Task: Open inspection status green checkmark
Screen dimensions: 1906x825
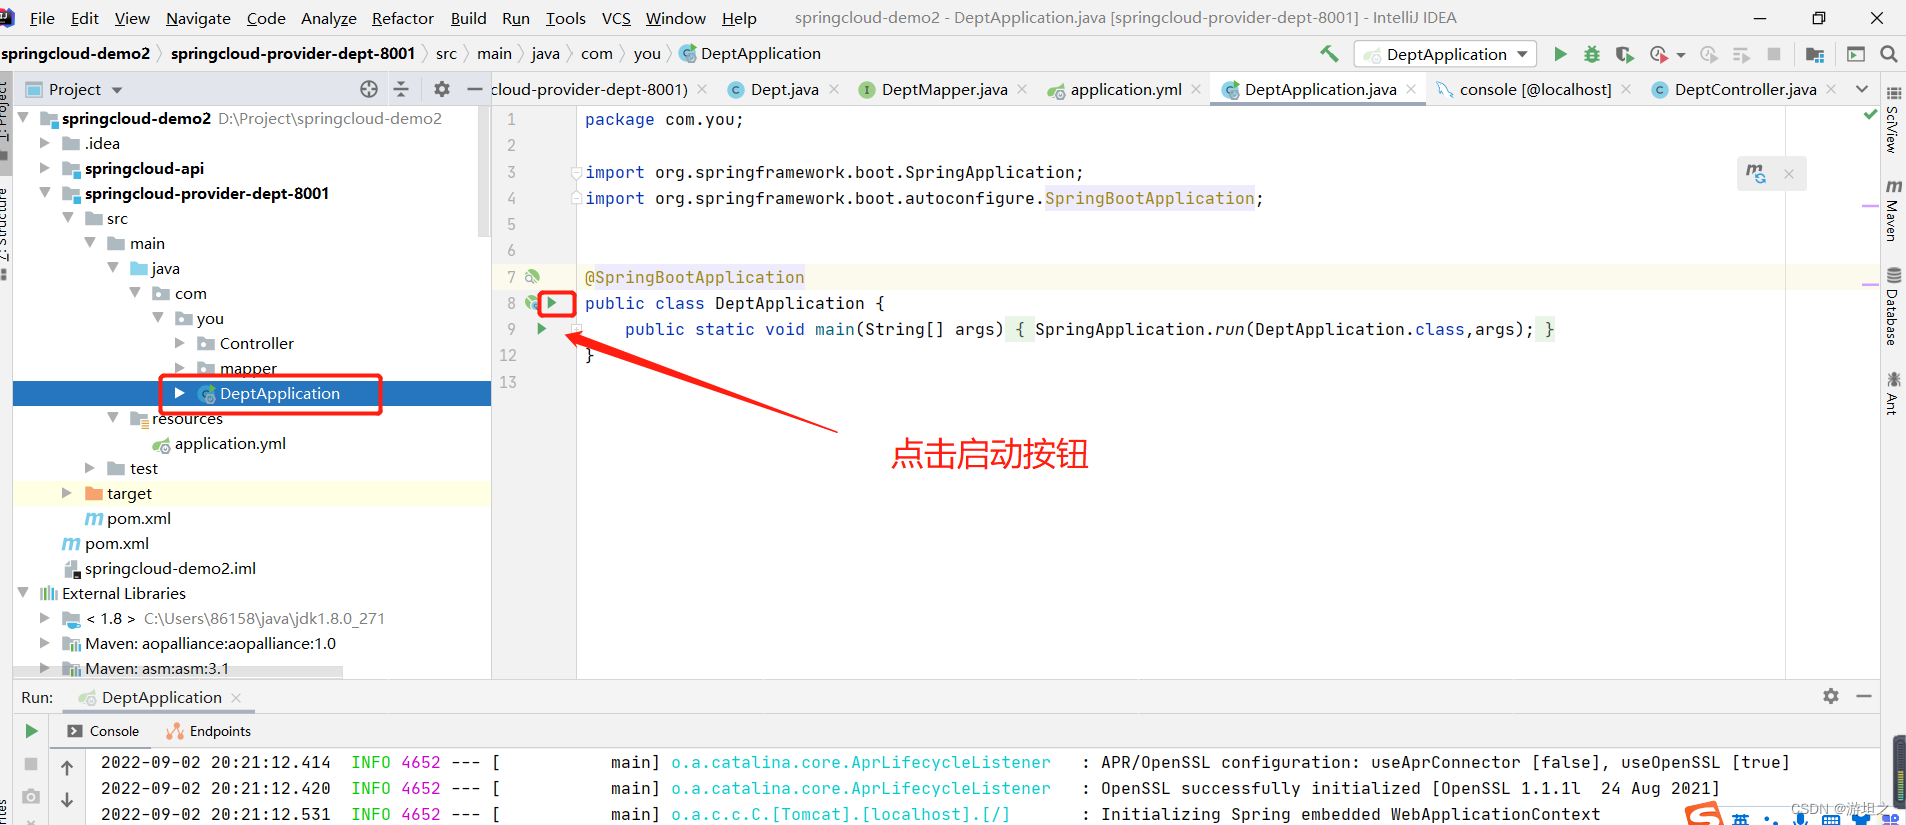Action: coord(1870,115)
